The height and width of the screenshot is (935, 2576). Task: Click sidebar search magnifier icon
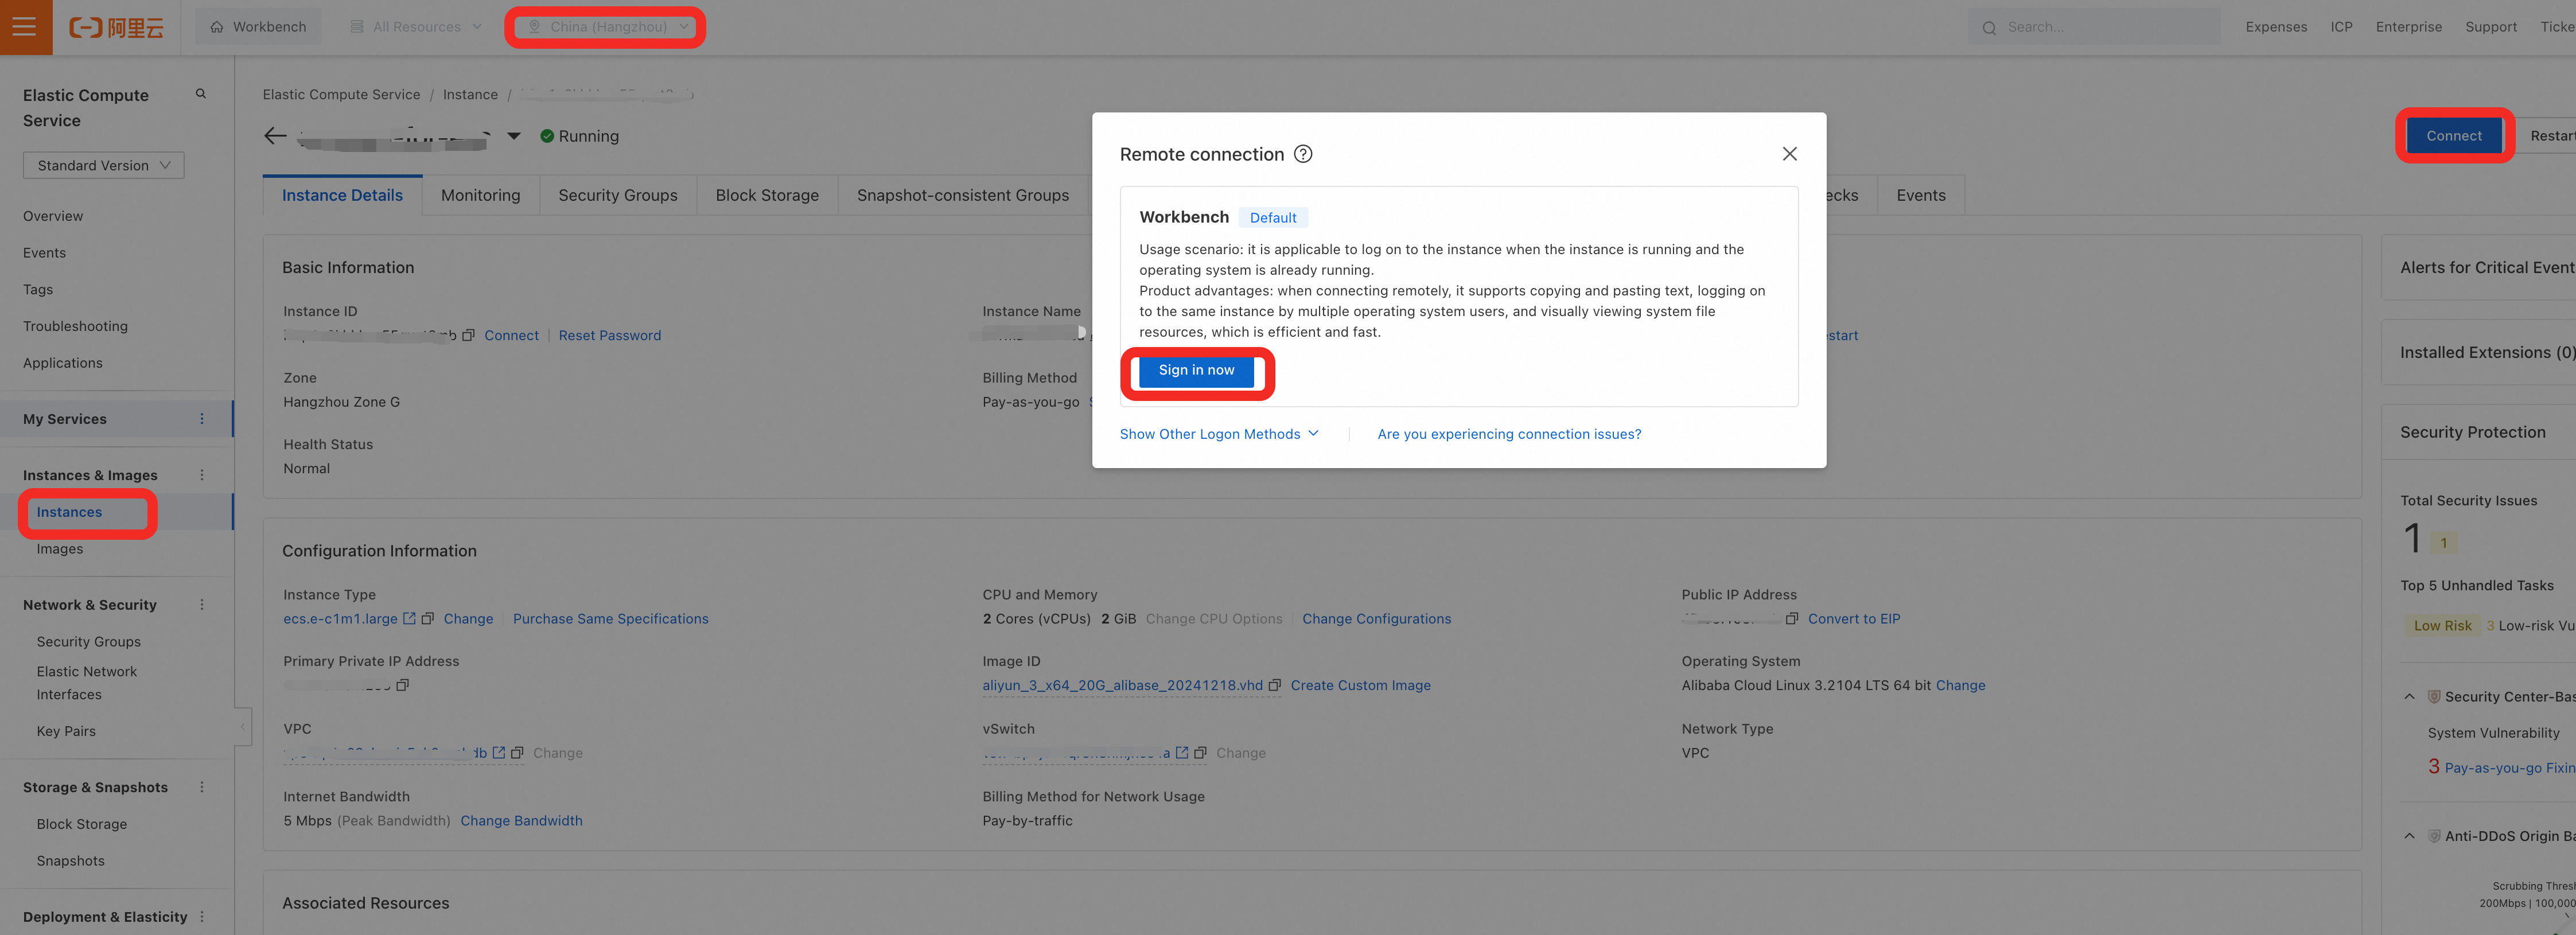pos(201,94)
